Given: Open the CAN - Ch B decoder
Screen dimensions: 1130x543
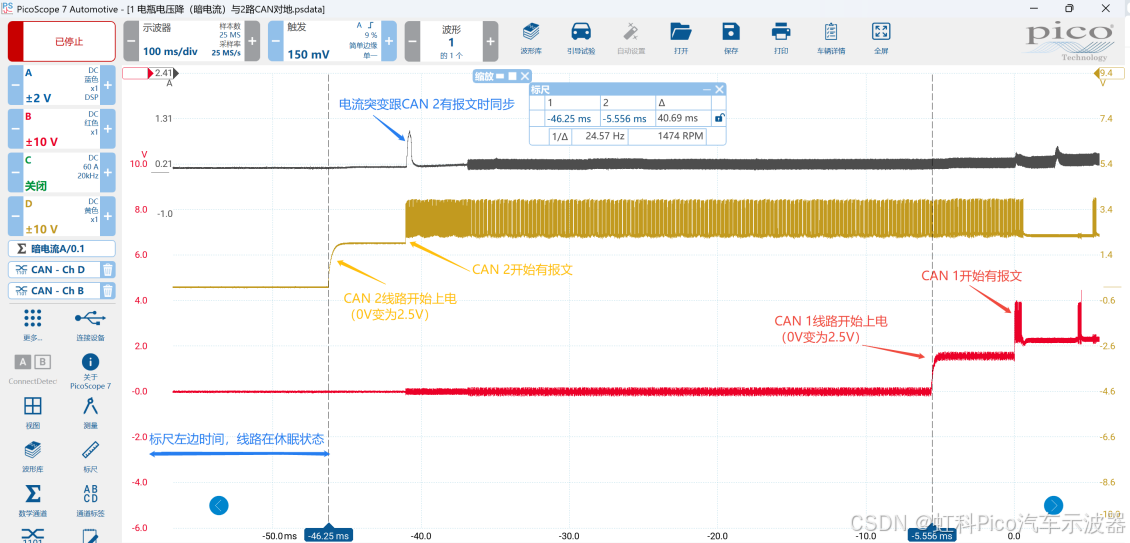Looking at the screenshot, I should [54, 291].
